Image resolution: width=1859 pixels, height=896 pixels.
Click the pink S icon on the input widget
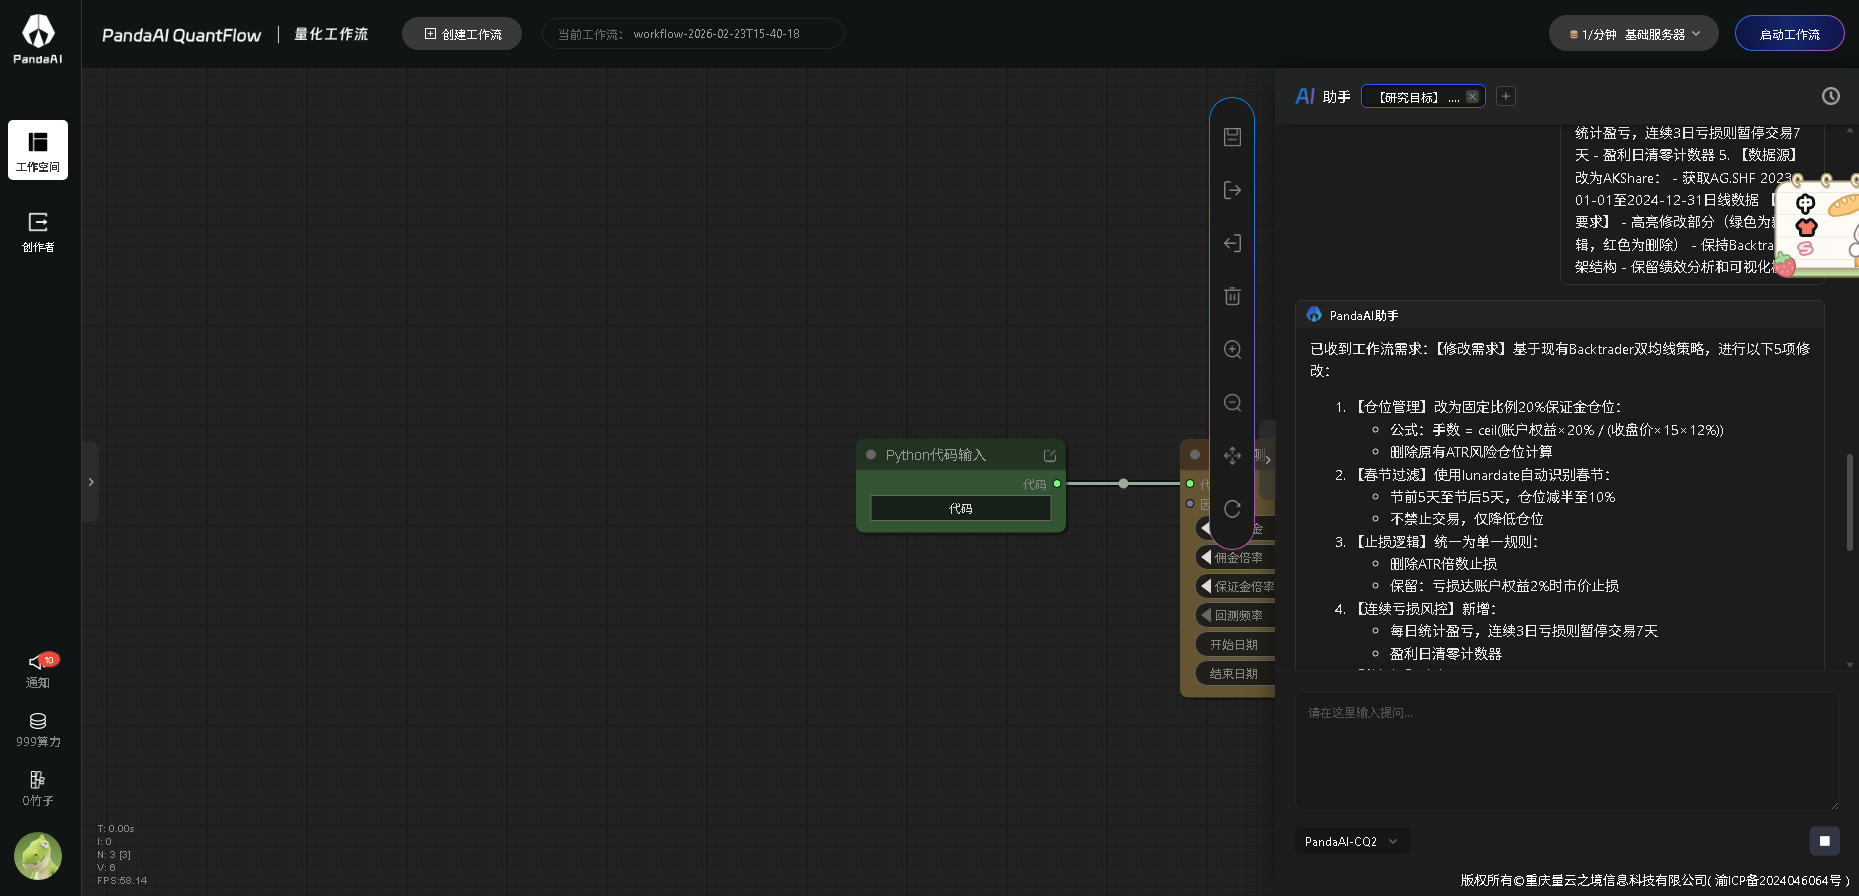[1805, 248]
